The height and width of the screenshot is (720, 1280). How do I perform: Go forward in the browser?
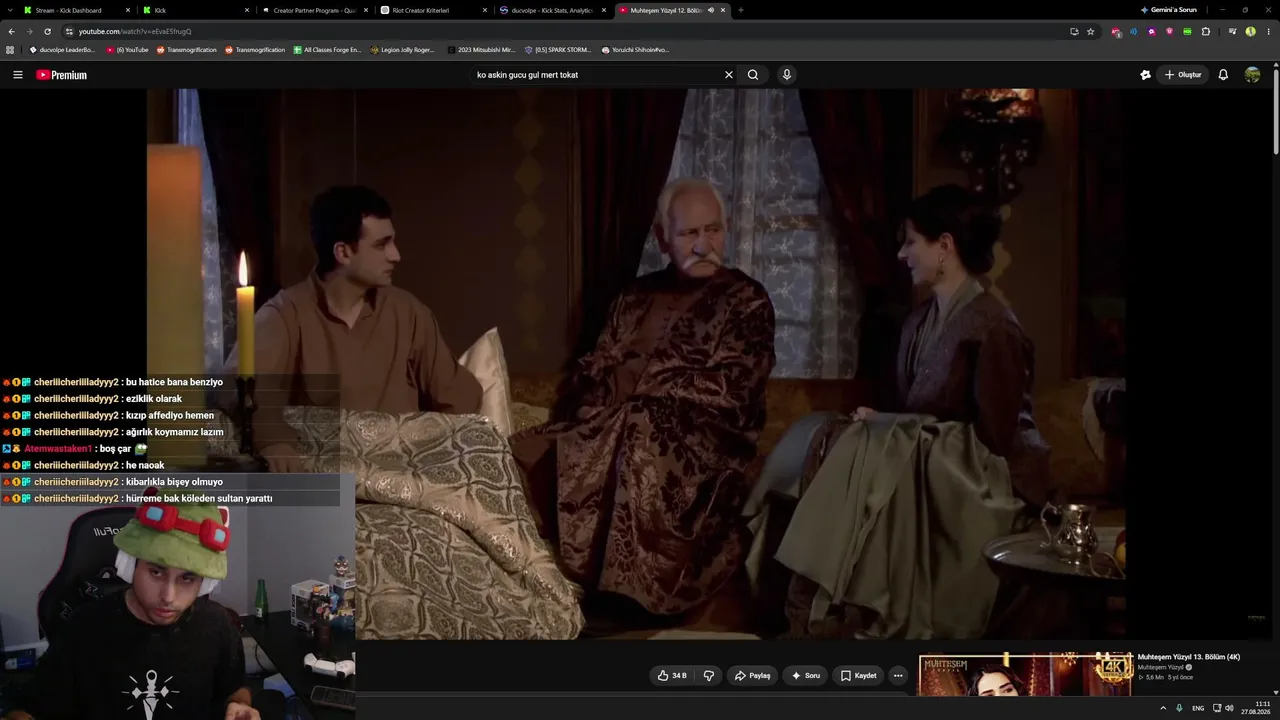pyautogui.click(x=29, y=31)
